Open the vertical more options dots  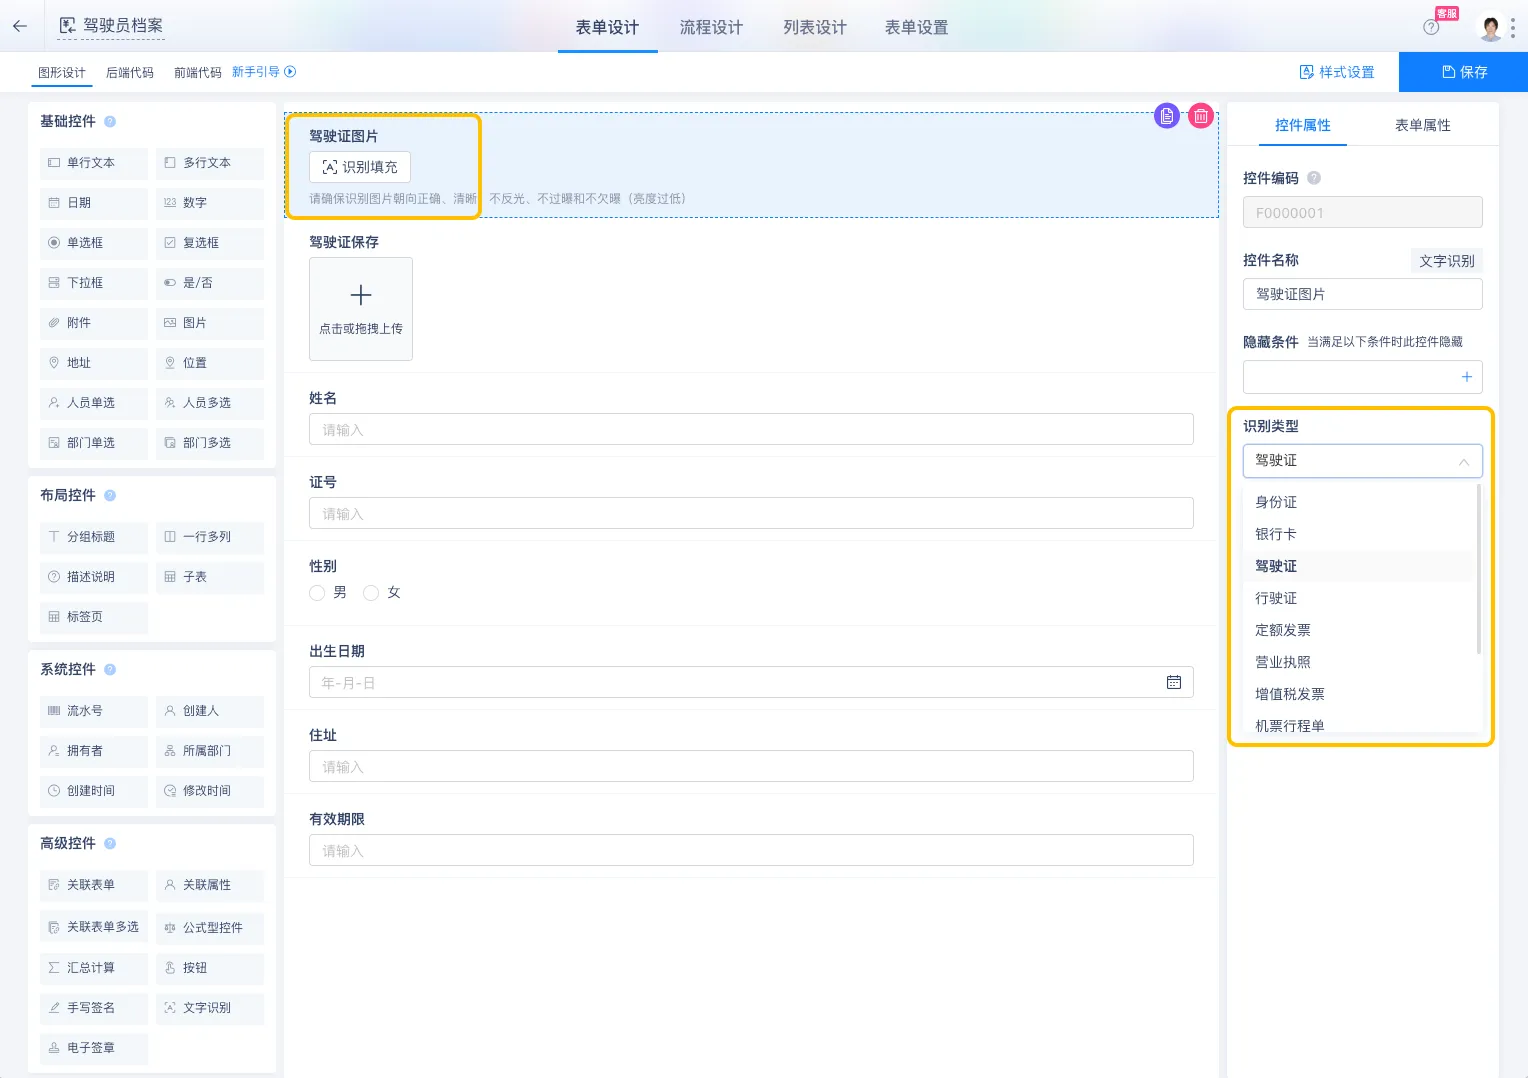(1513, 28)
